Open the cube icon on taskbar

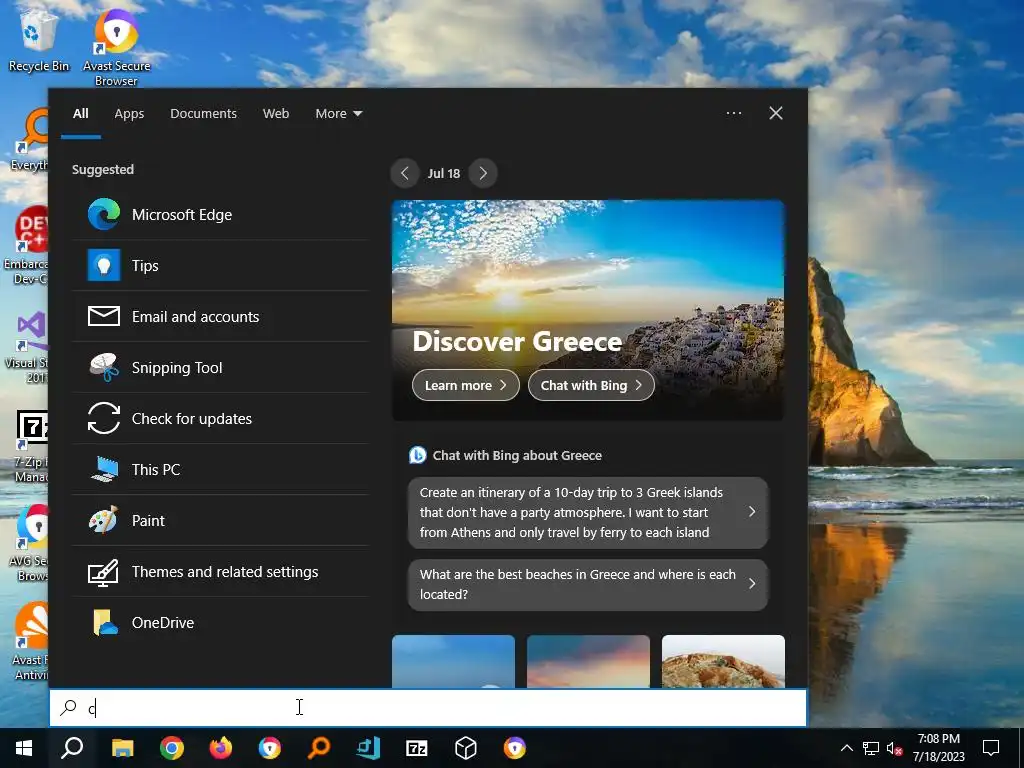click(x=466, y=748)
